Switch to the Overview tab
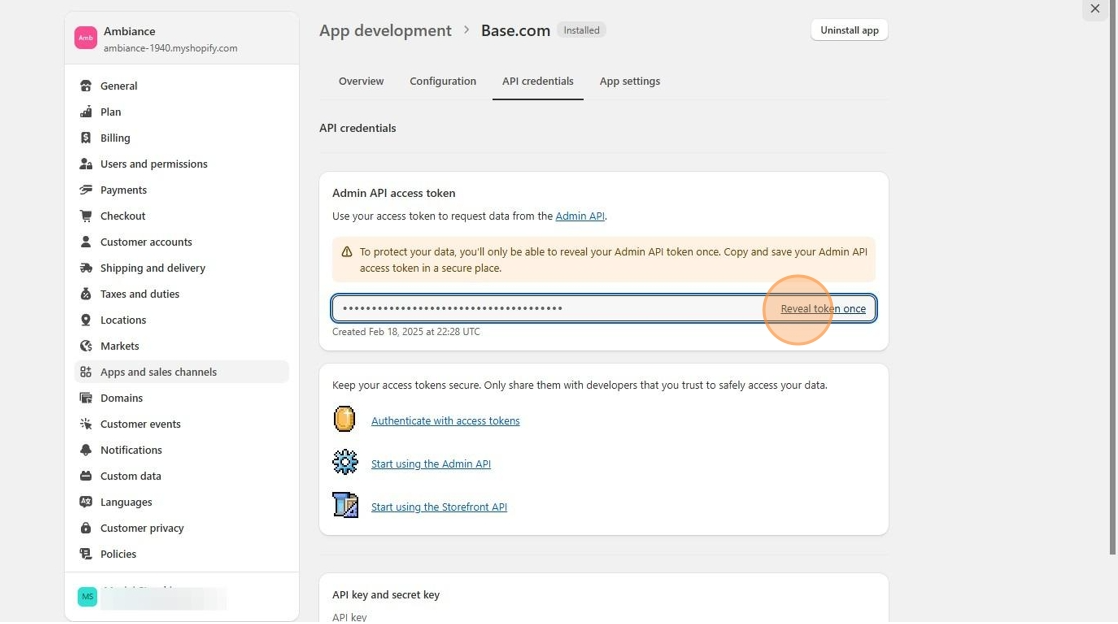This screenshot has width=1118, height=624. click(x=361, y=81)
